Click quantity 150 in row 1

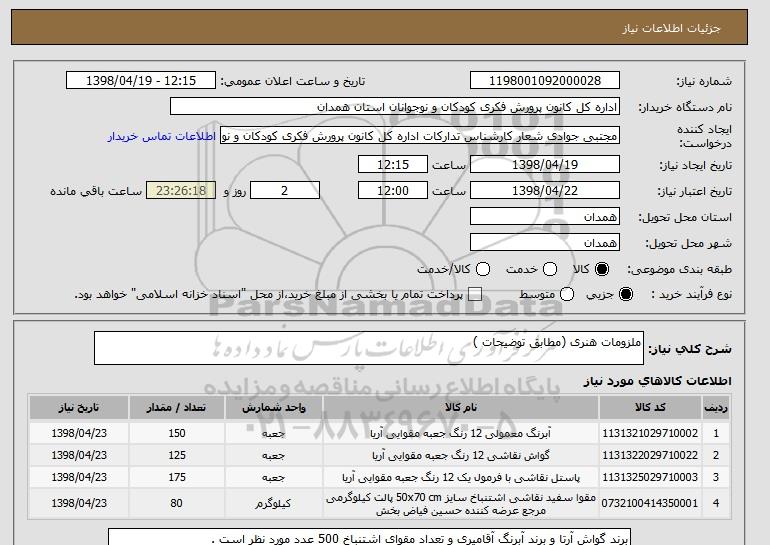point(177,433)
